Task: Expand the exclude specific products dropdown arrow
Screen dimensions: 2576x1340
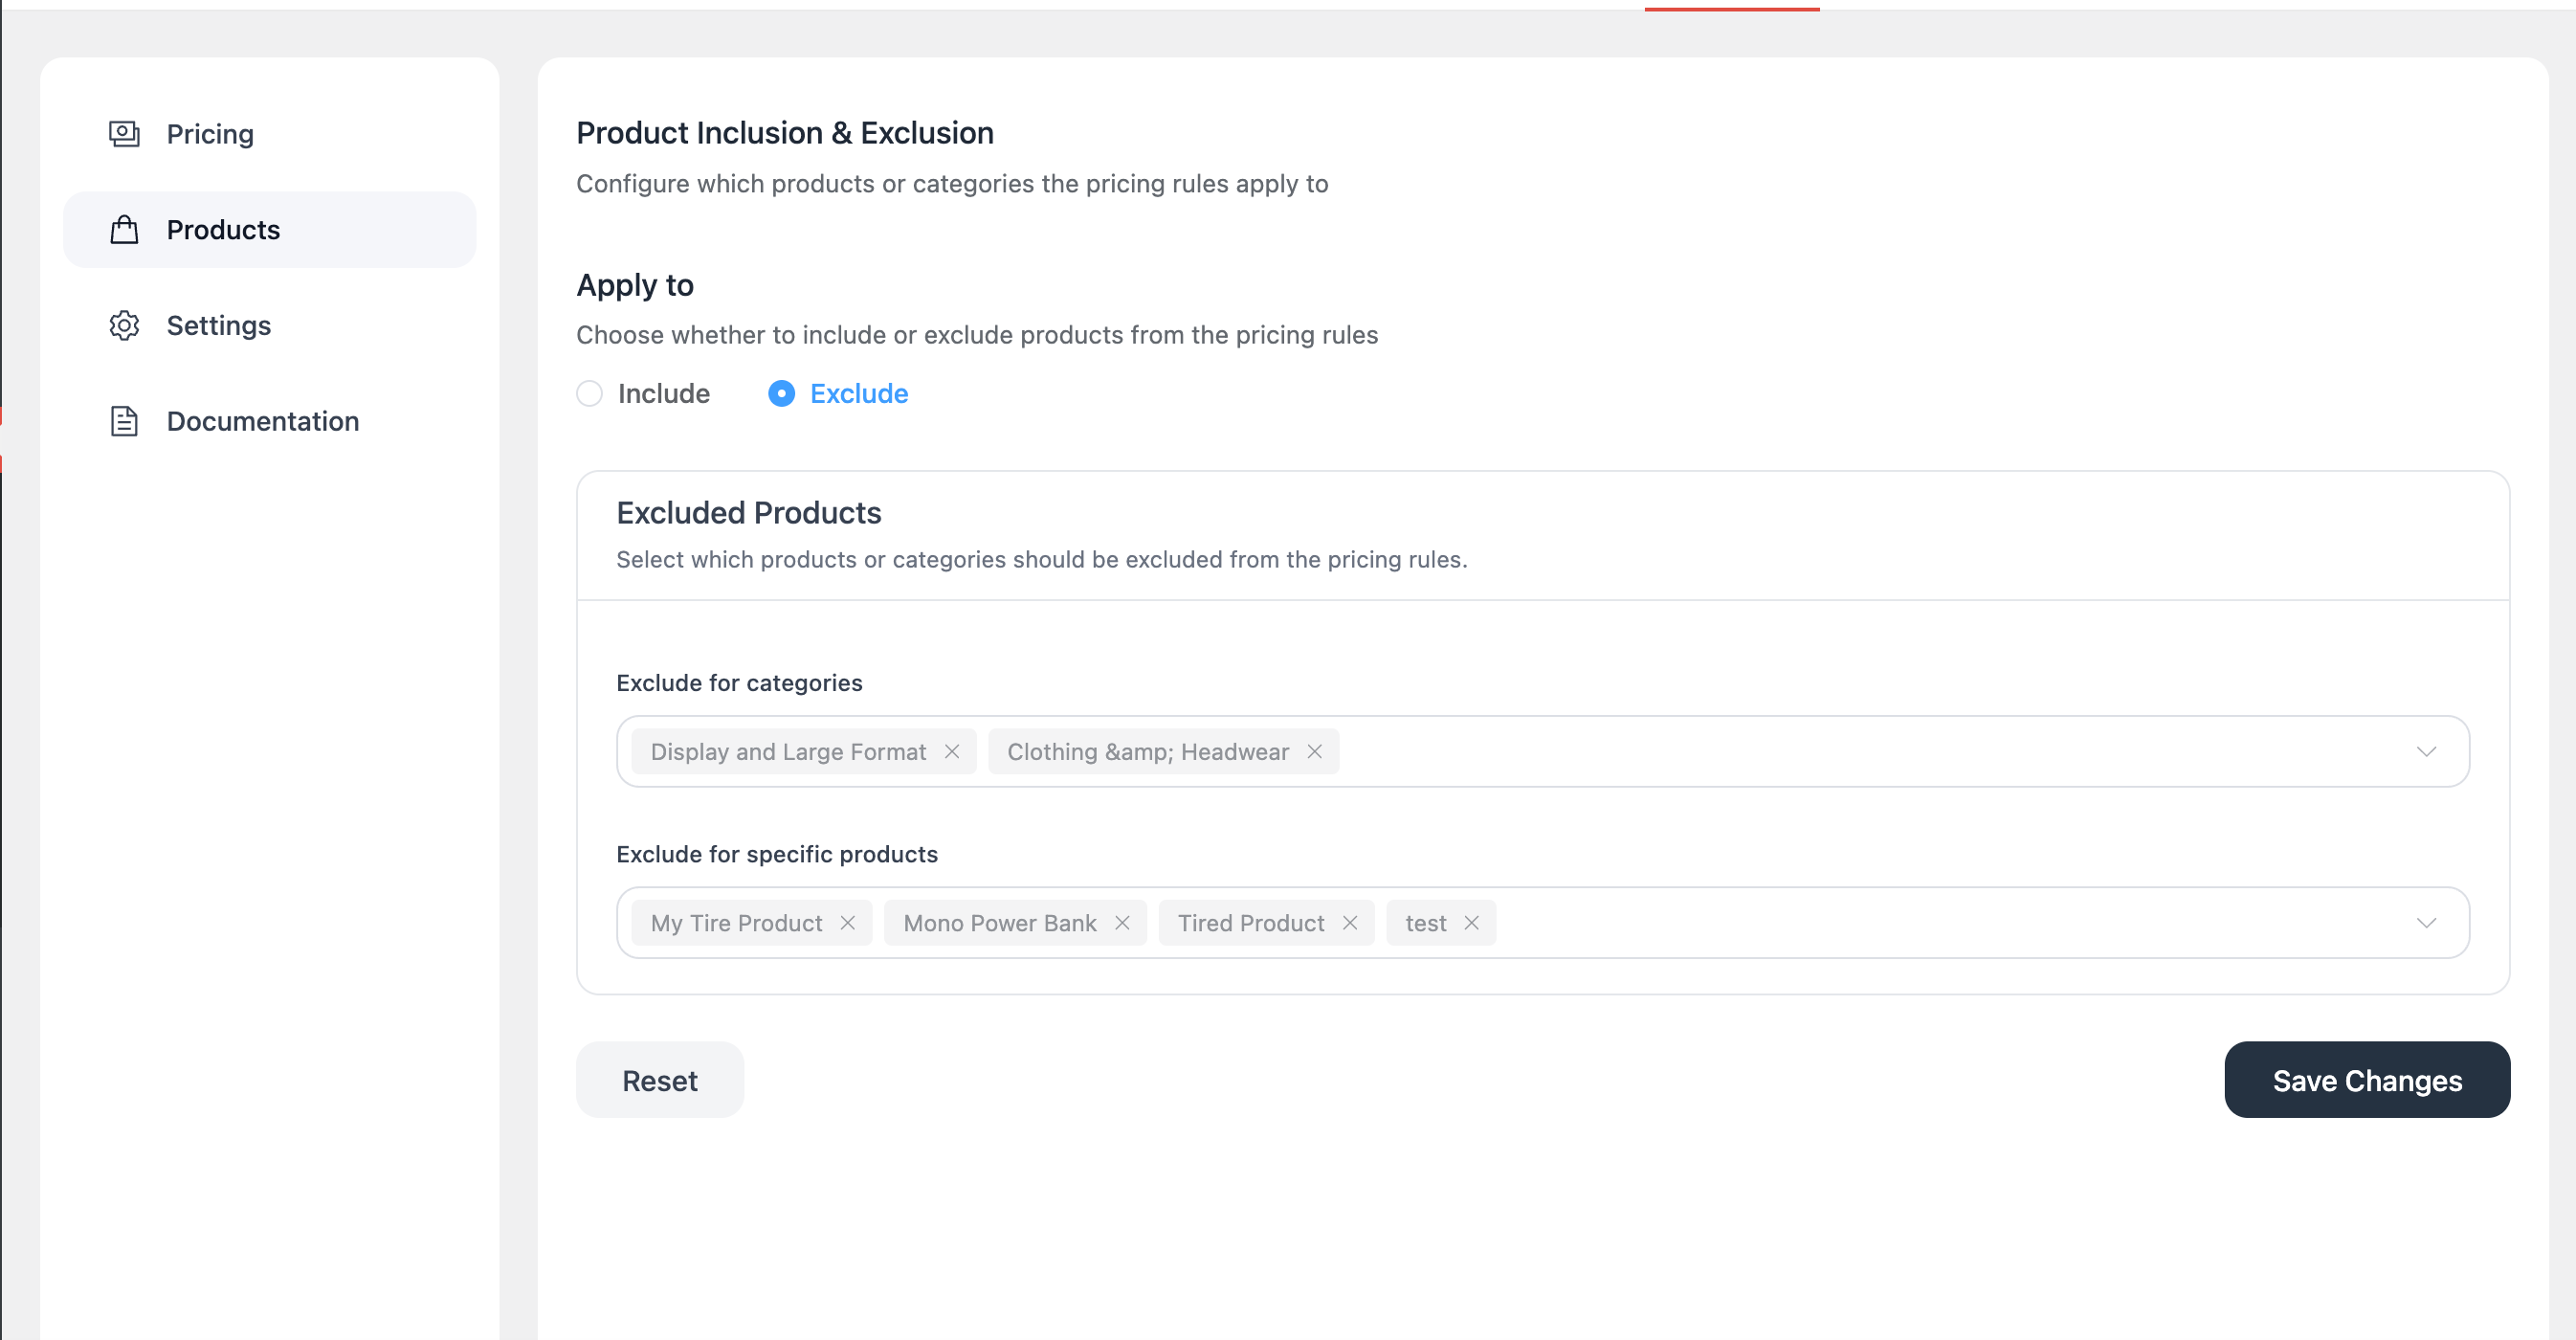Action: 2426,923
